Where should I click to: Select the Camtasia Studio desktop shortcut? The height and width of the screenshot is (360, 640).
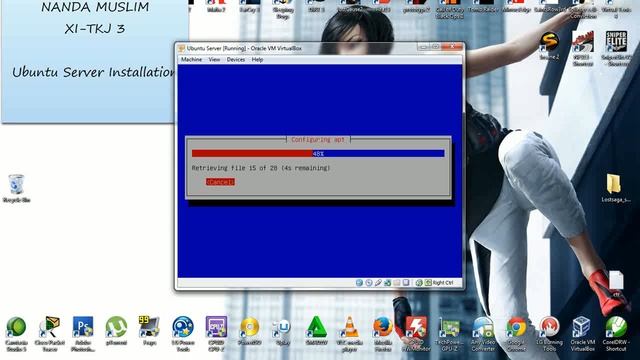(16, 333)
